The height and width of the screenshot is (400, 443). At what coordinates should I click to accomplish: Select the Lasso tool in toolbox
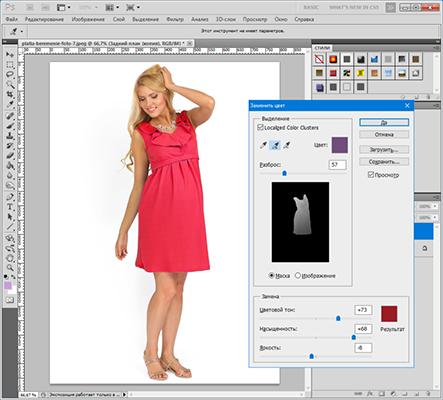[x=10, y=74]
